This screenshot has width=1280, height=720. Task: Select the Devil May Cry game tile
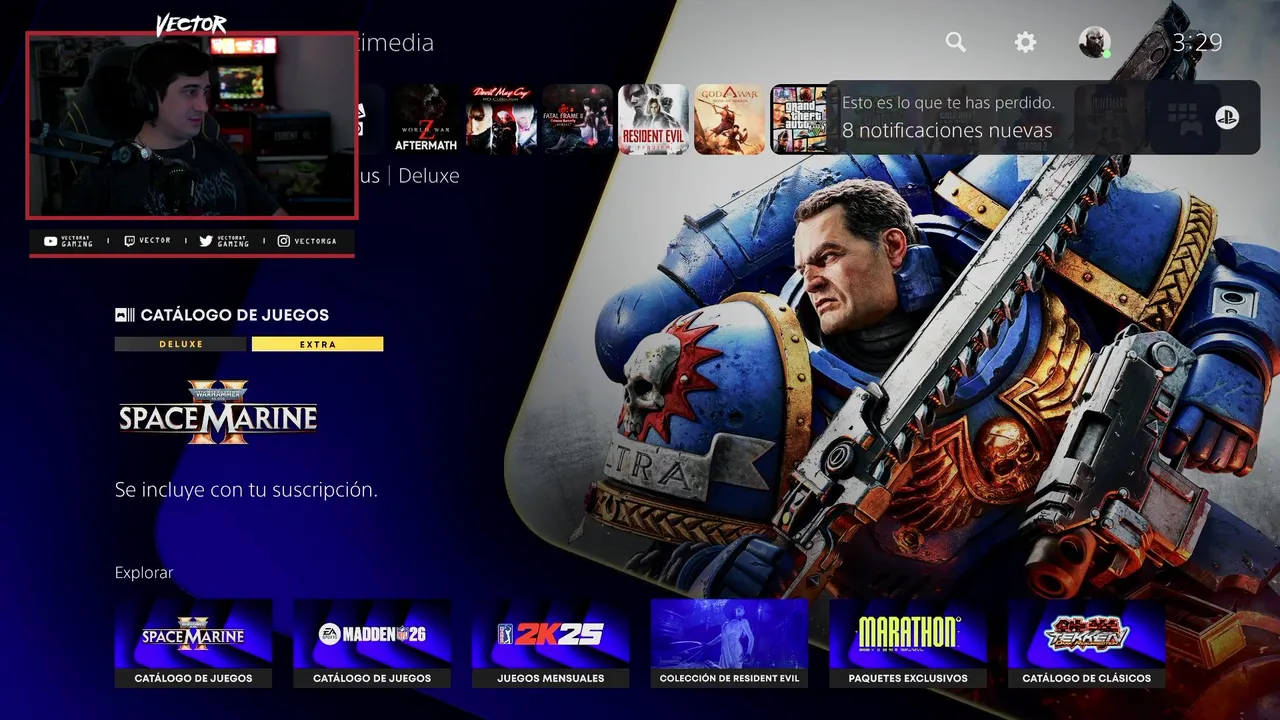[x=501, y=119]
